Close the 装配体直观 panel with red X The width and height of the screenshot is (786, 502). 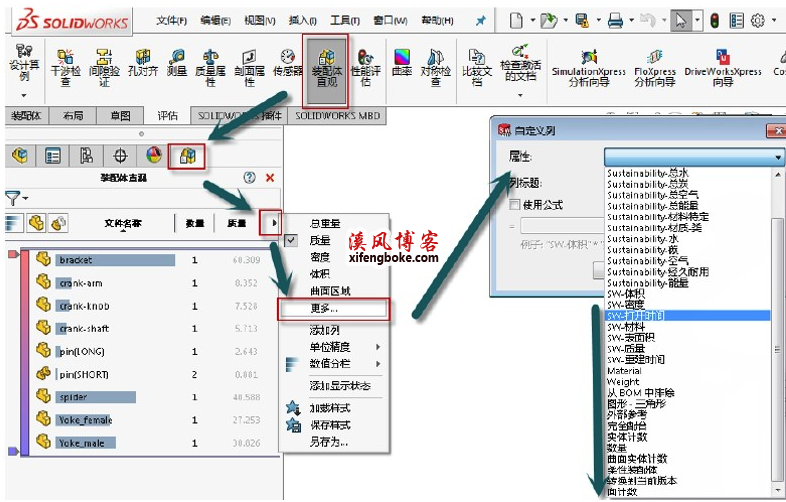pos(270,177)
